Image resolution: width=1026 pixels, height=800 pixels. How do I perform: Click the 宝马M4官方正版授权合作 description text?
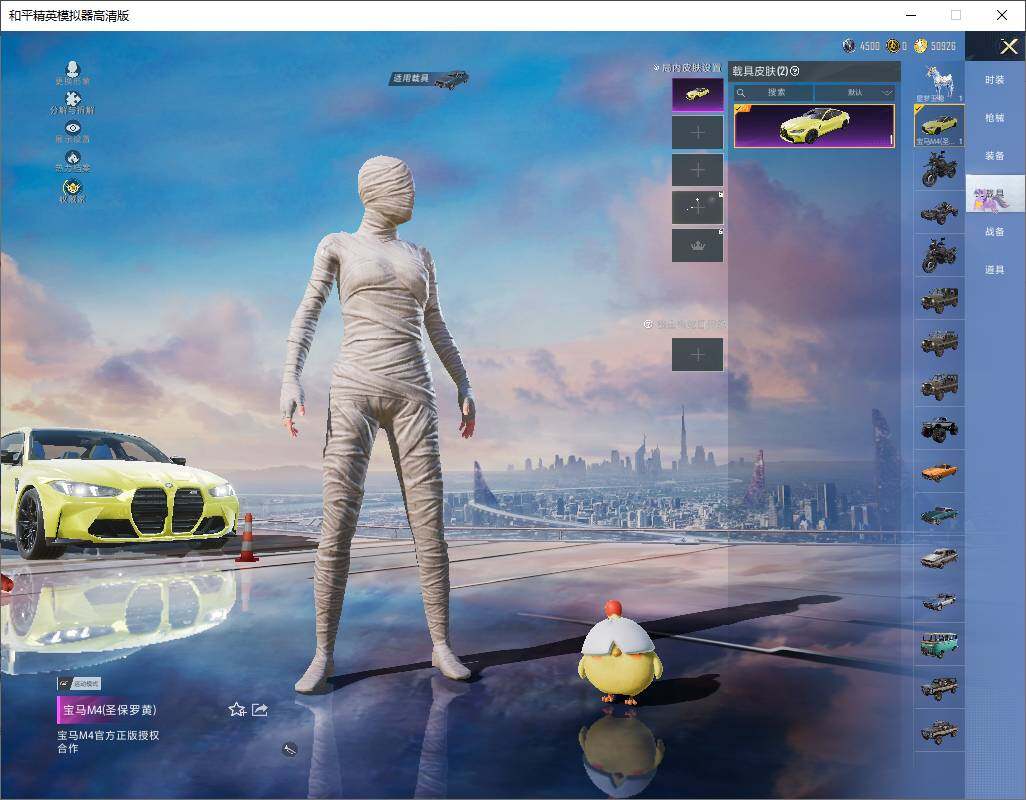point(108,742)
